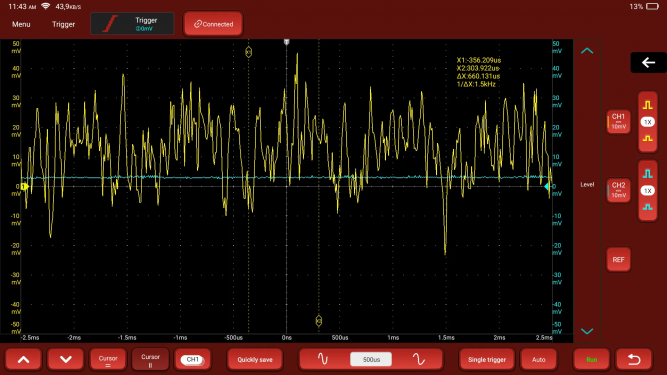This screenshot has height=375, width=667.
Task: Decrease CH2 vertical scale with the lower cyan pulse icon
Action: tap(647, 207)
